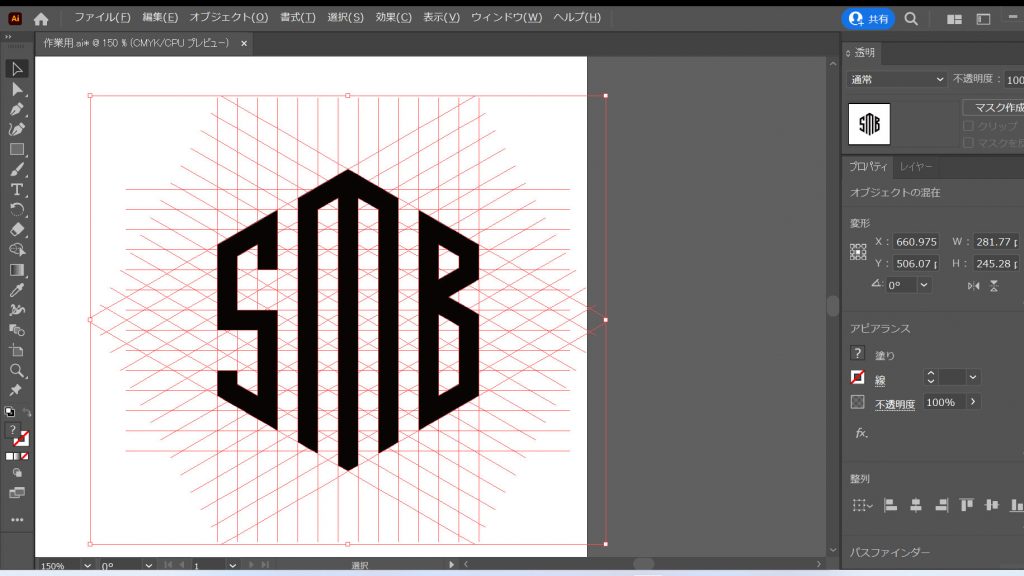This screenshot has height=576, width=1024.
Task: Open the Align To options dropdown
Action: coord(862,505)
